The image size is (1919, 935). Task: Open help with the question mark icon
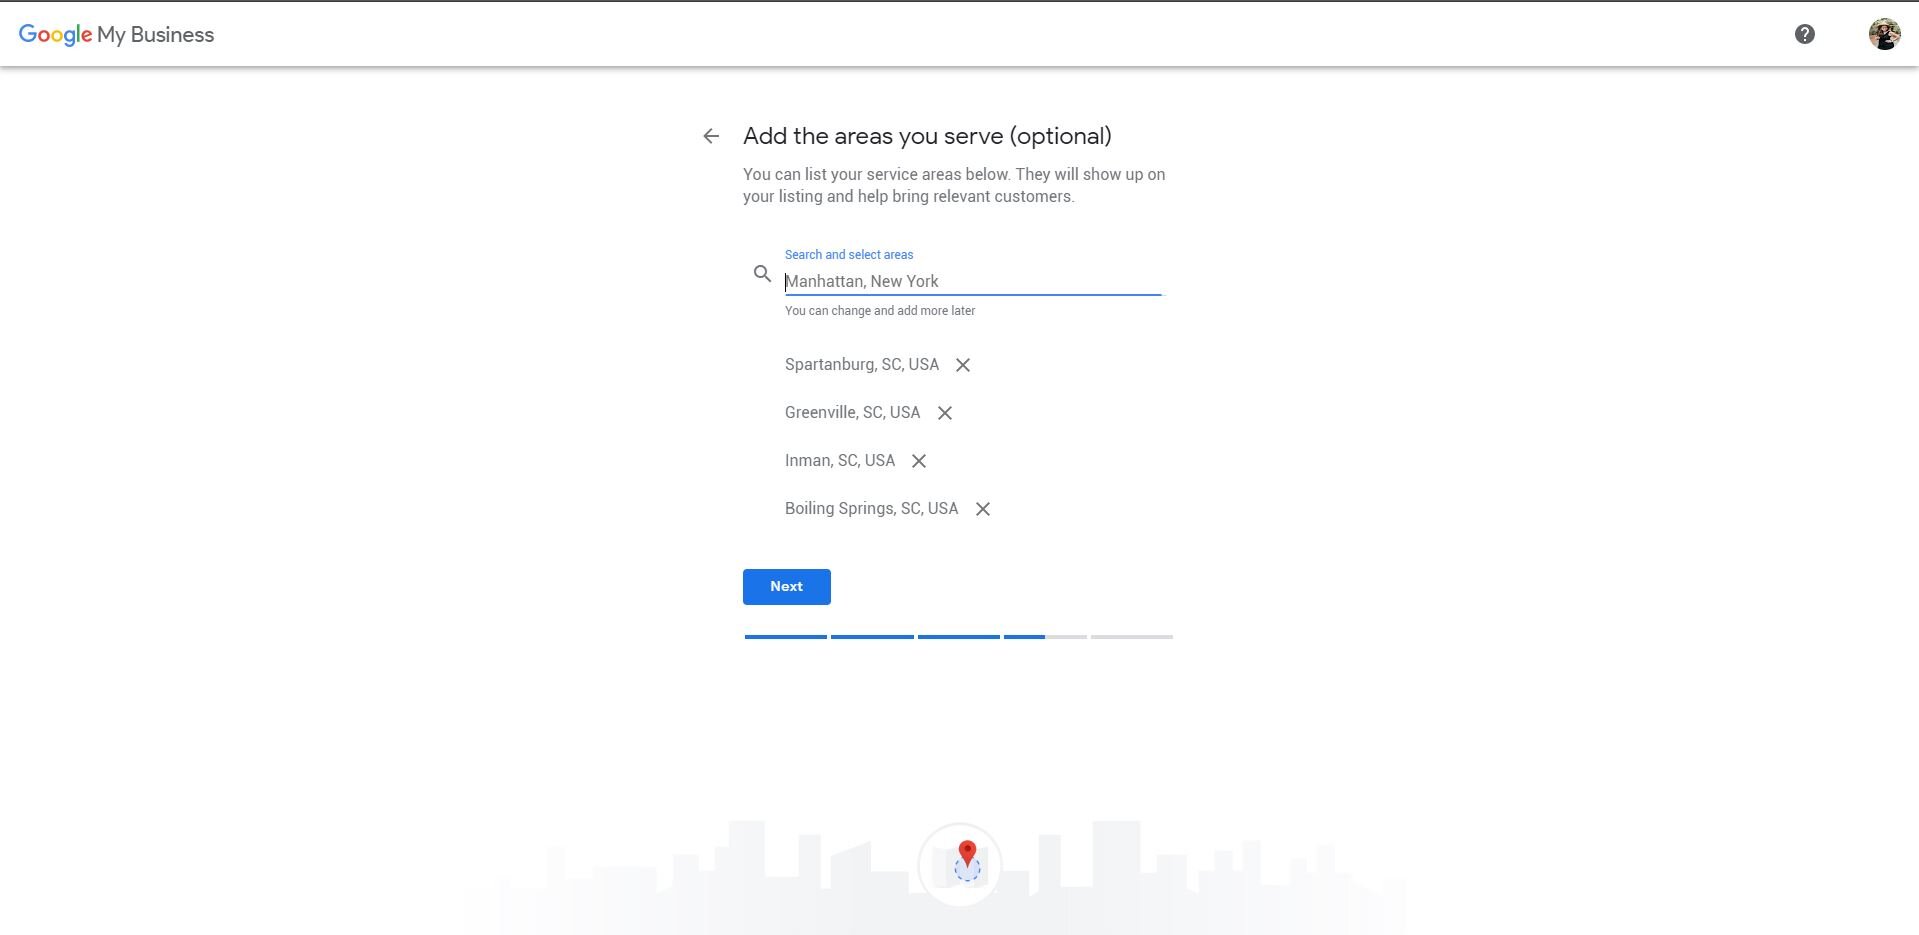pos(1804,34)
